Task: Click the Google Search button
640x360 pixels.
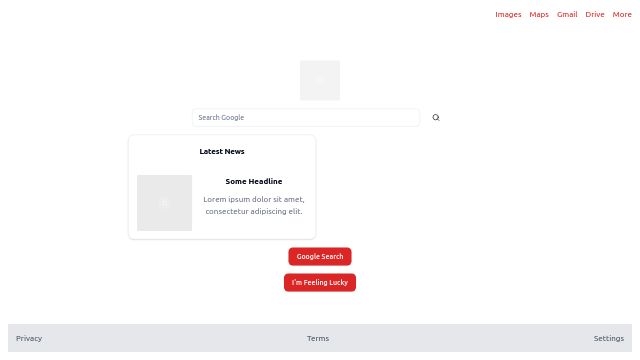Action: 320,256
